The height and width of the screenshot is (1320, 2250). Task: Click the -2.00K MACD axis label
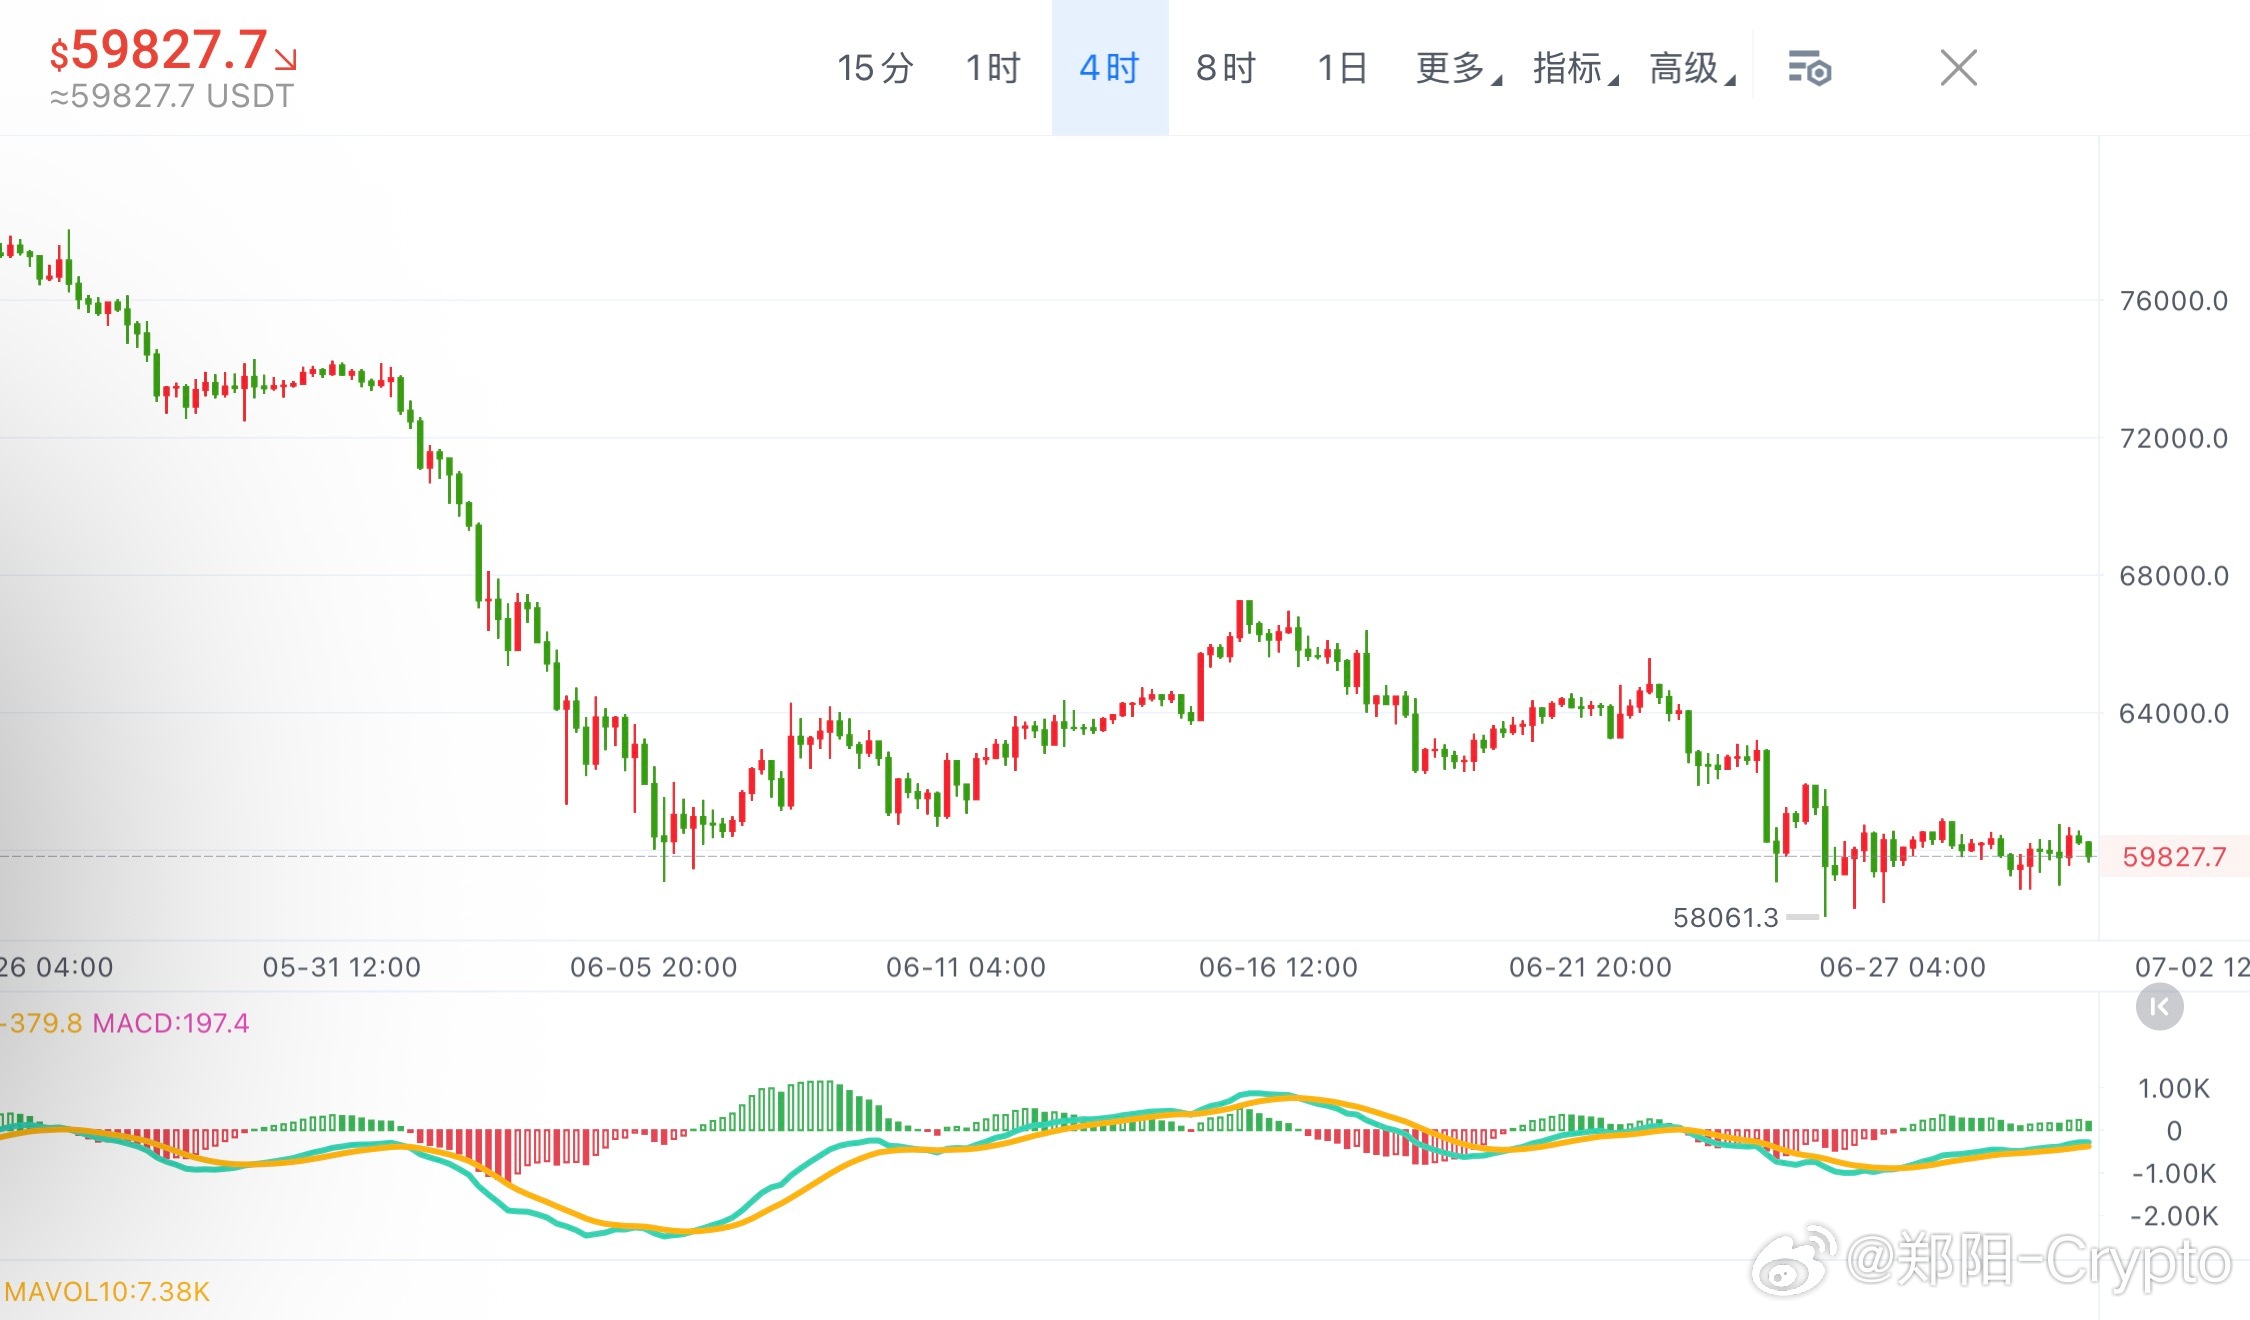point(2174,1216)
